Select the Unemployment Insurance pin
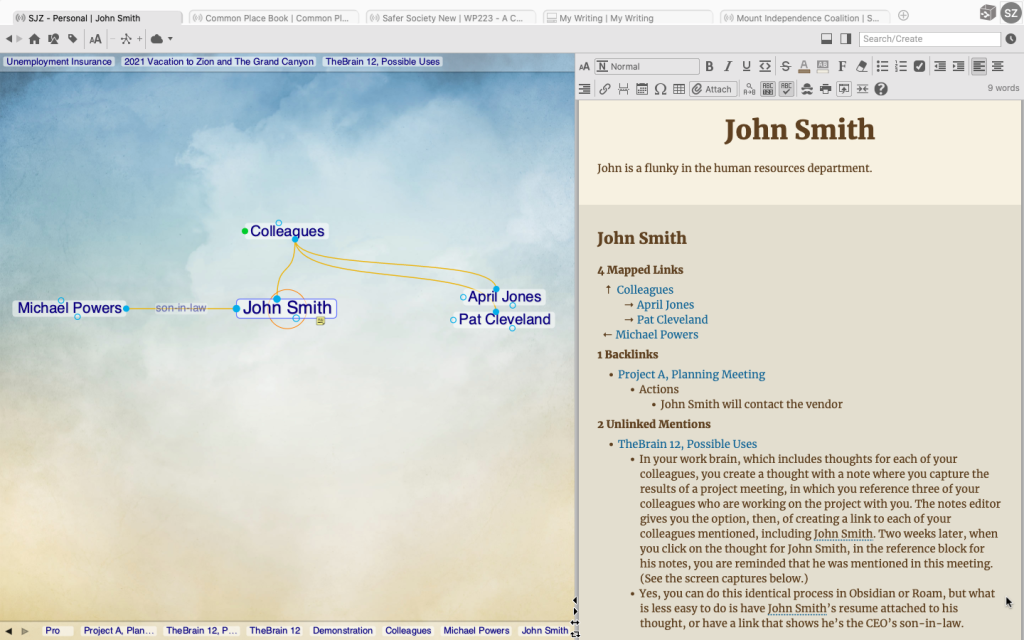This screenshot has height=640, width=1024. click(x=59, y=61)
